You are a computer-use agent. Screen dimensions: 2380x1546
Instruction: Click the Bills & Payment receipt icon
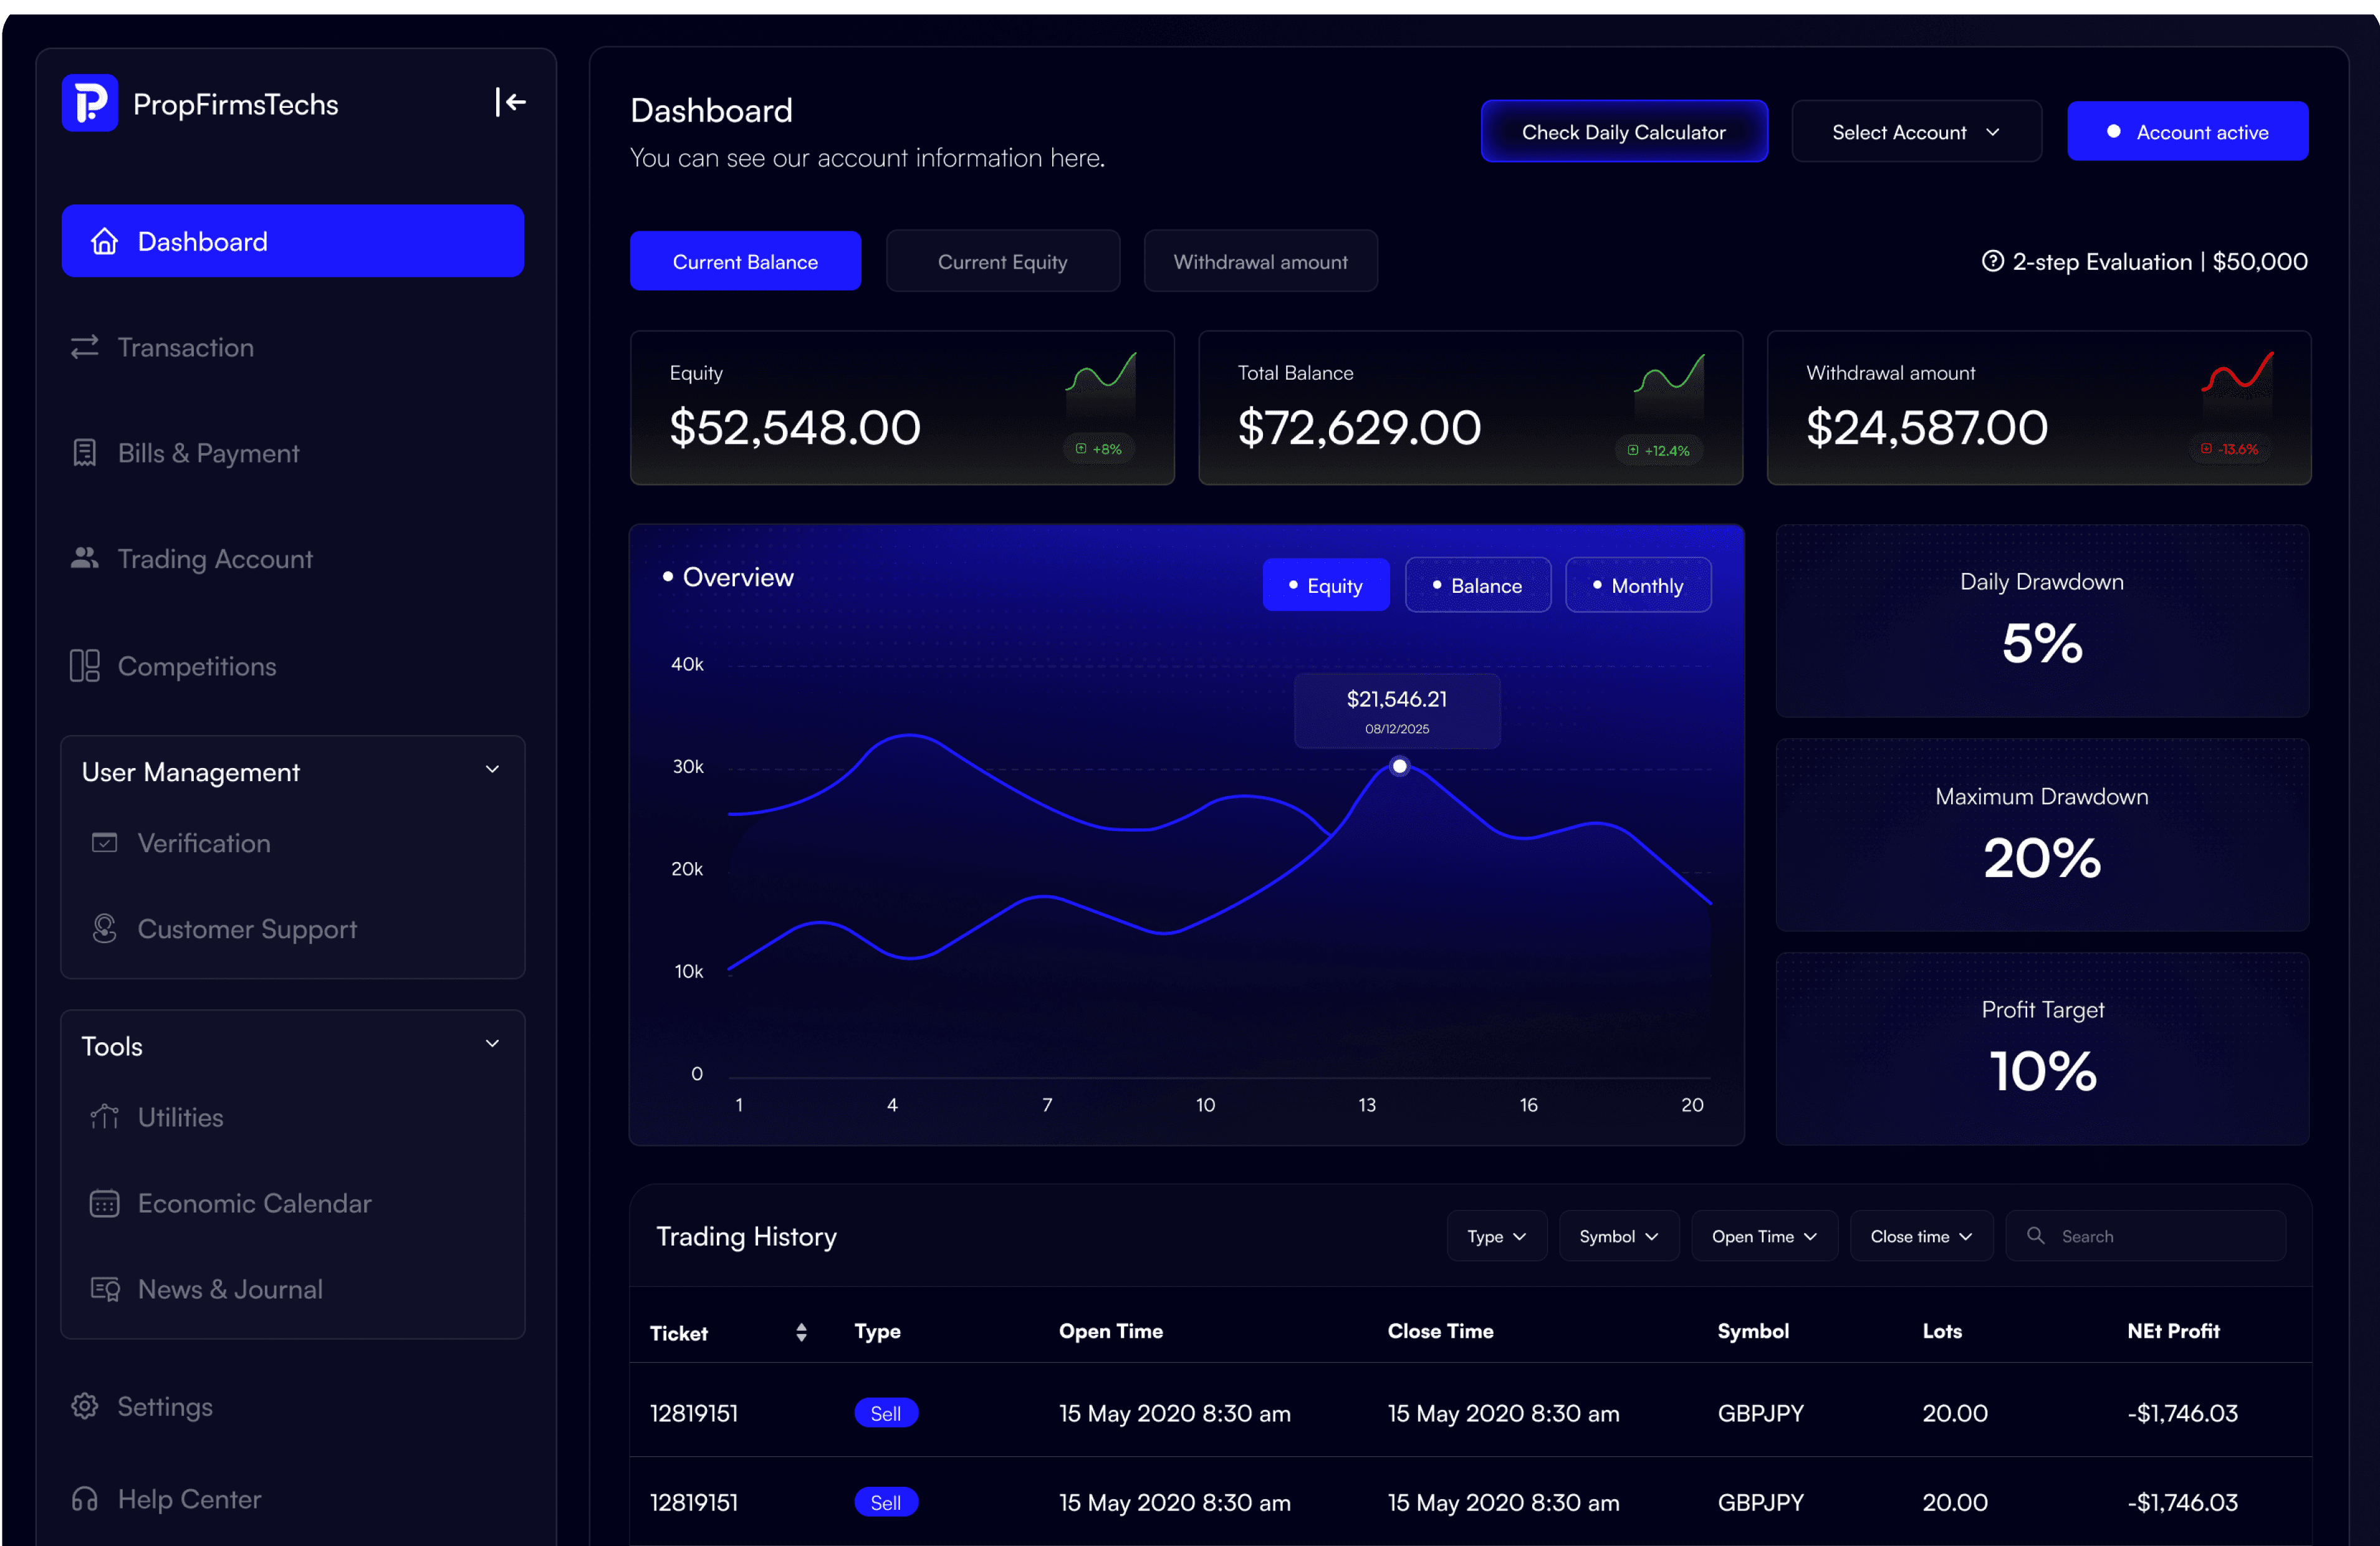(x=85, y=453)
